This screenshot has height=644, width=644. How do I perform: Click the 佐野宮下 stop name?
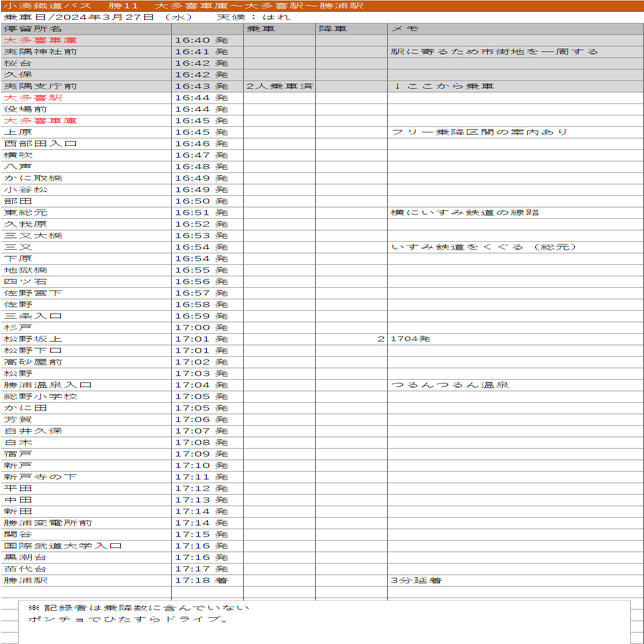pos(33,293)
